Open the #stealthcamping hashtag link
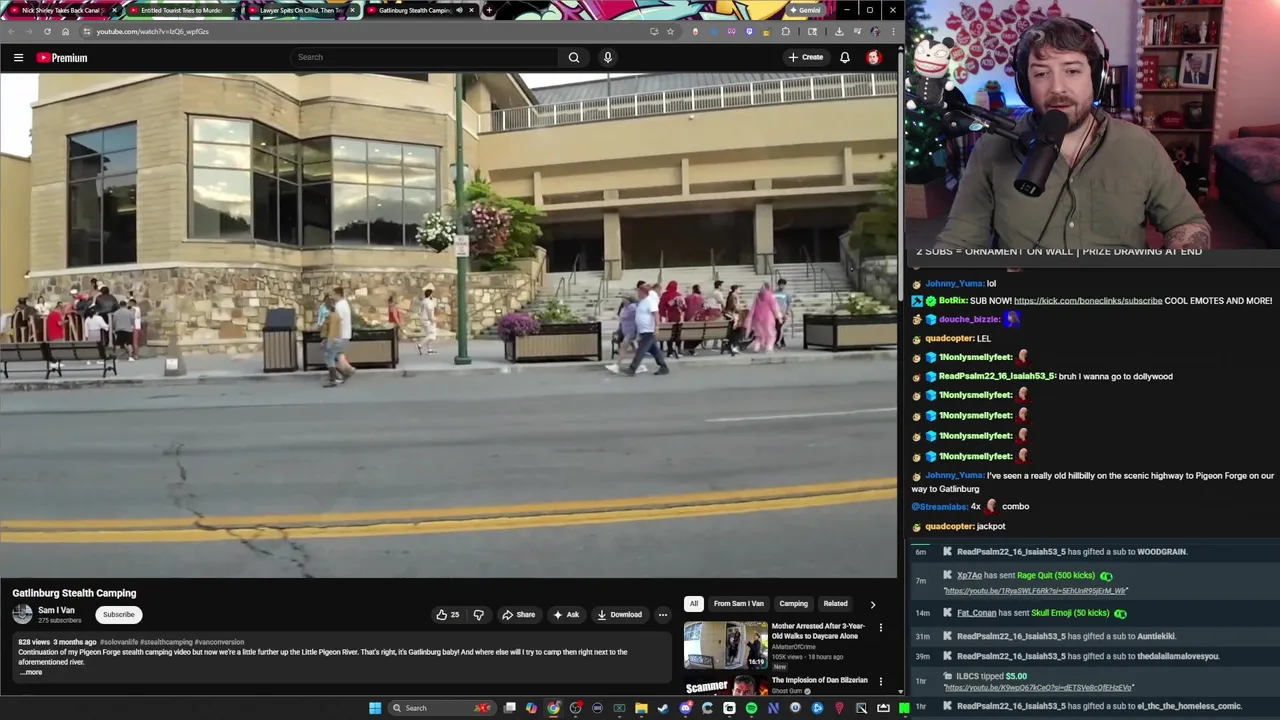The height and width of the screenshot is (720, 1280). [x=166, y=642]
